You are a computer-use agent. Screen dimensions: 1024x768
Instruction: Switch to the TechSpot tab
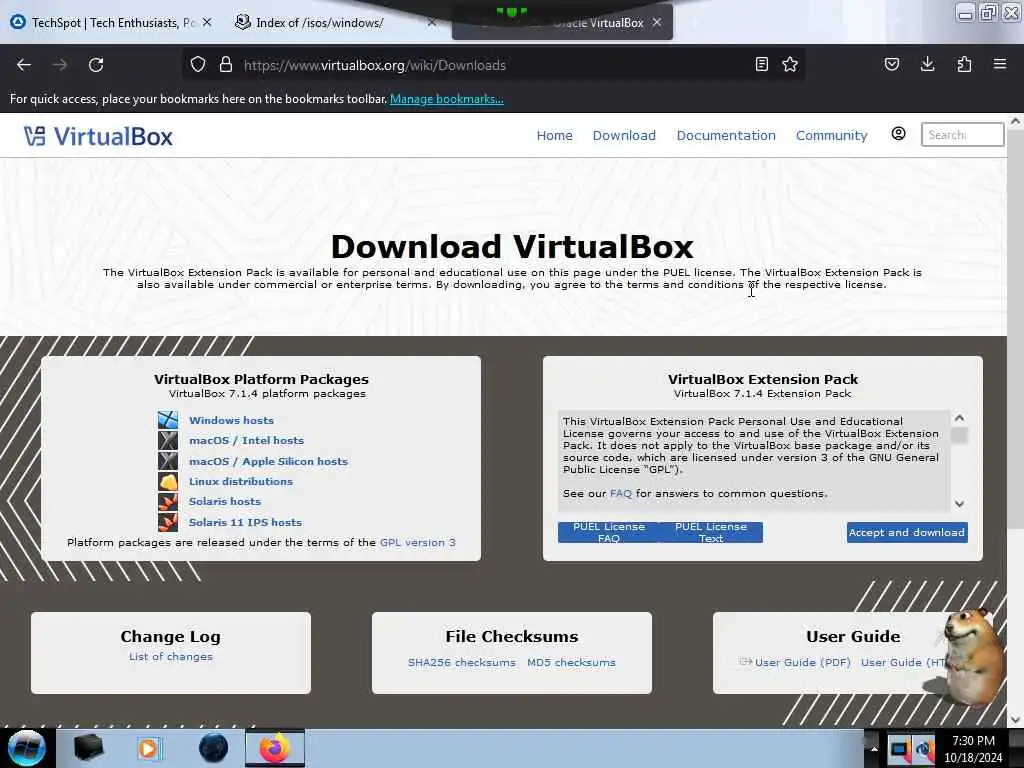click(x=111, y=22)
